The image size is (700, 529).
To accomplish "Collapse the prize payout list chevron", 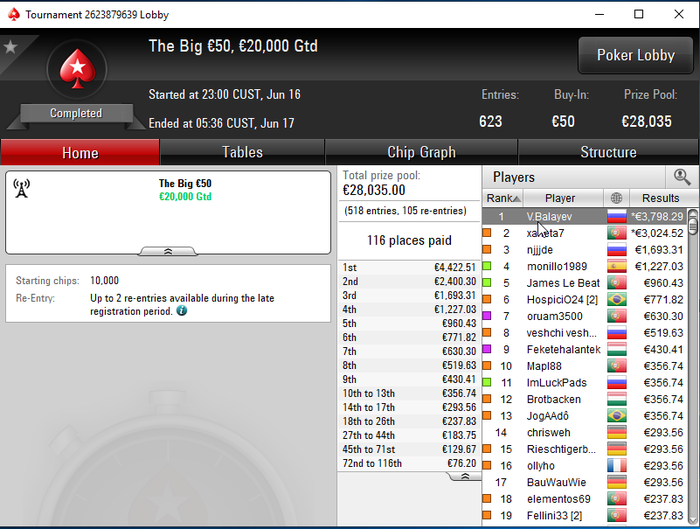I will 465,476.
